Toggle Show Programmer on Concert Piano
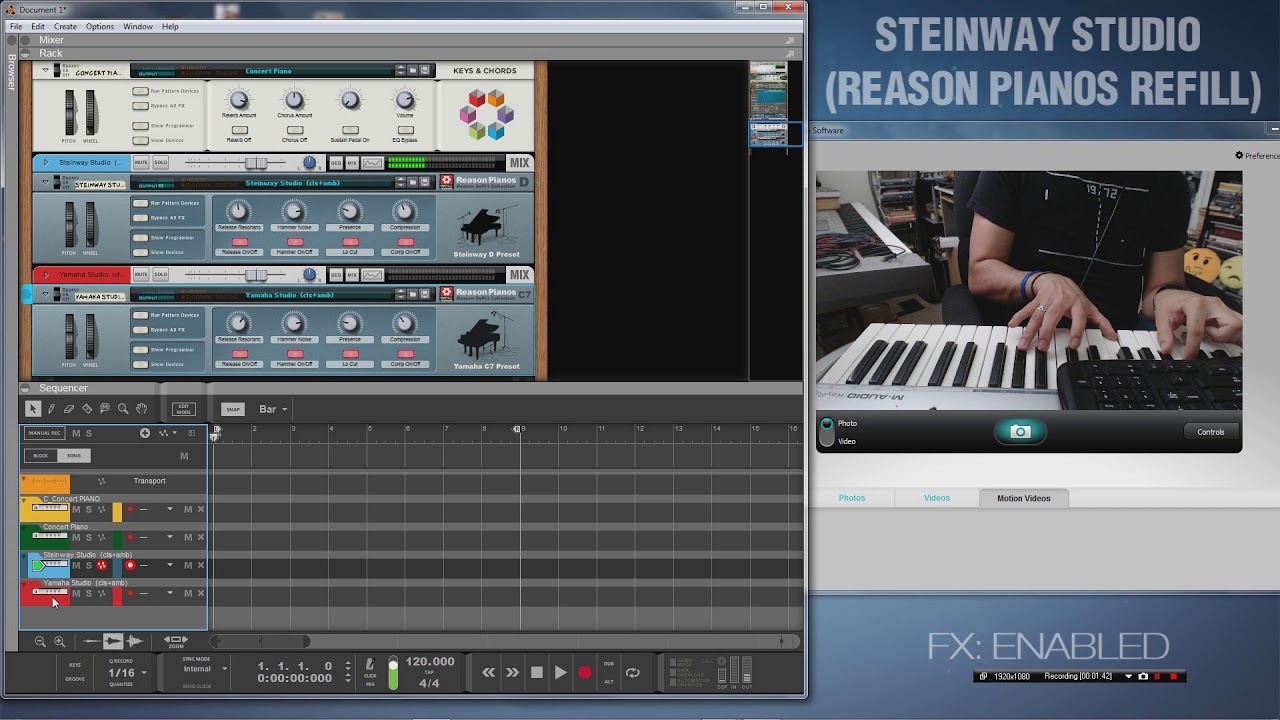Image resolution: width=1280 pixels, height=720 pixels. click(140, 125)
